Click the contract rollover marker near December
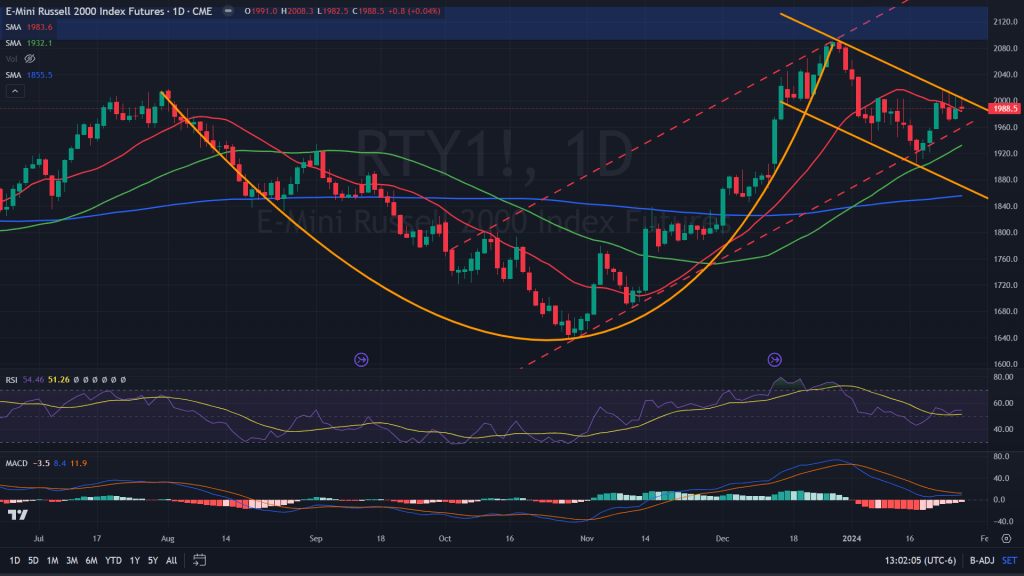This screenshot has height=576, width=1024. pos(773,358)
